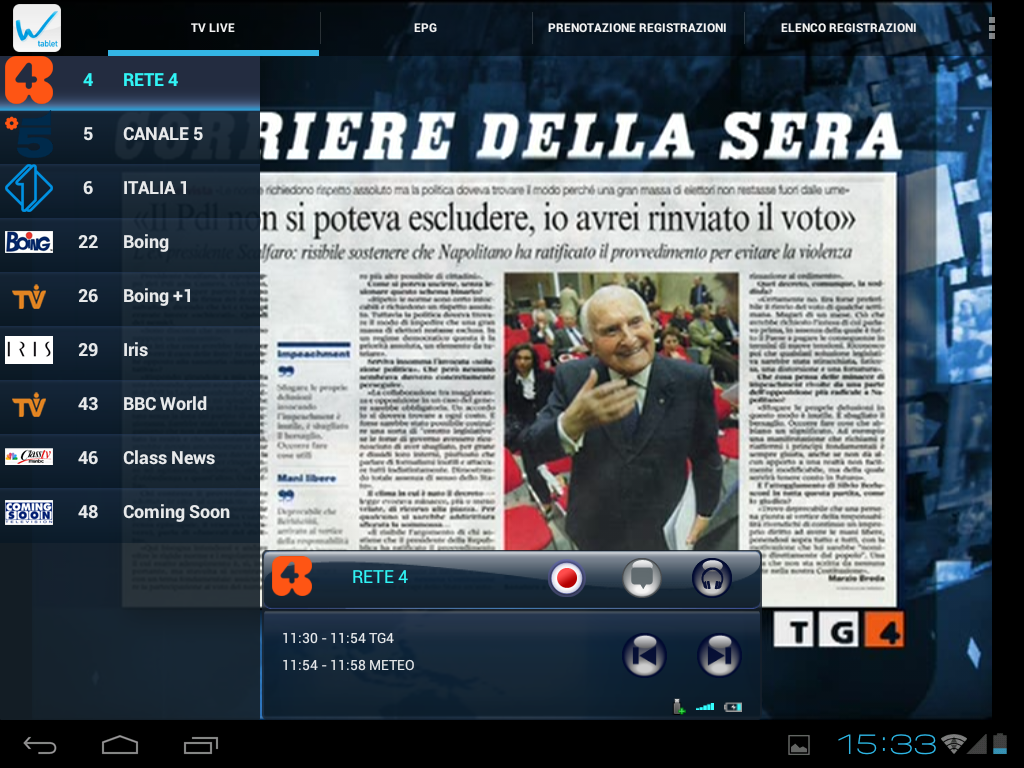Image resolution: width=1024 pixels, height=768 pixels.
Task: Click the USB tuner status icon
Action: click(679, 707)
